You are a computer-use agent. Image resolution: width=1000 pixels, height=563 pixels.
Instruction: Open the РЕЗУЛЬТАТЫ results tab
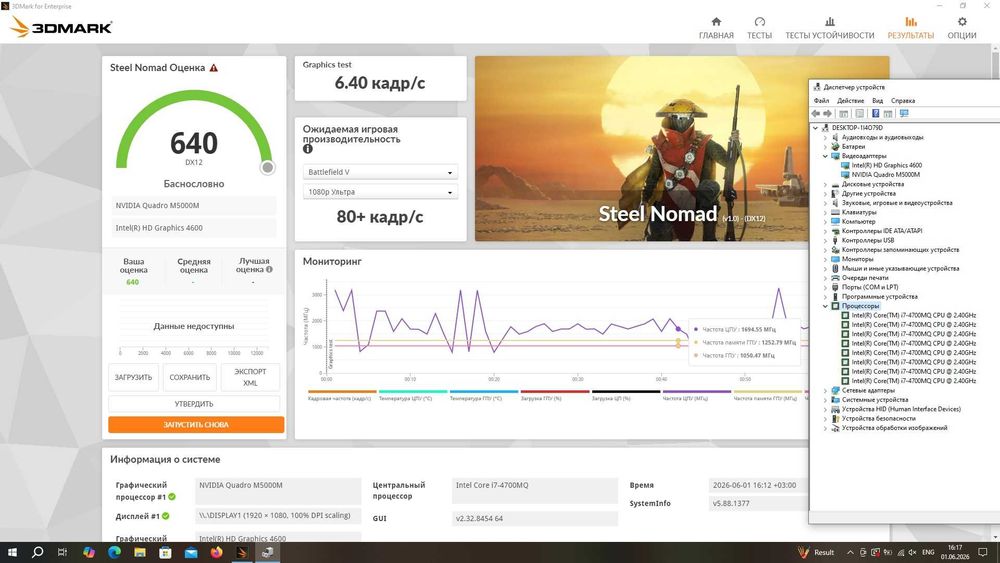click(x=911, y=28)
